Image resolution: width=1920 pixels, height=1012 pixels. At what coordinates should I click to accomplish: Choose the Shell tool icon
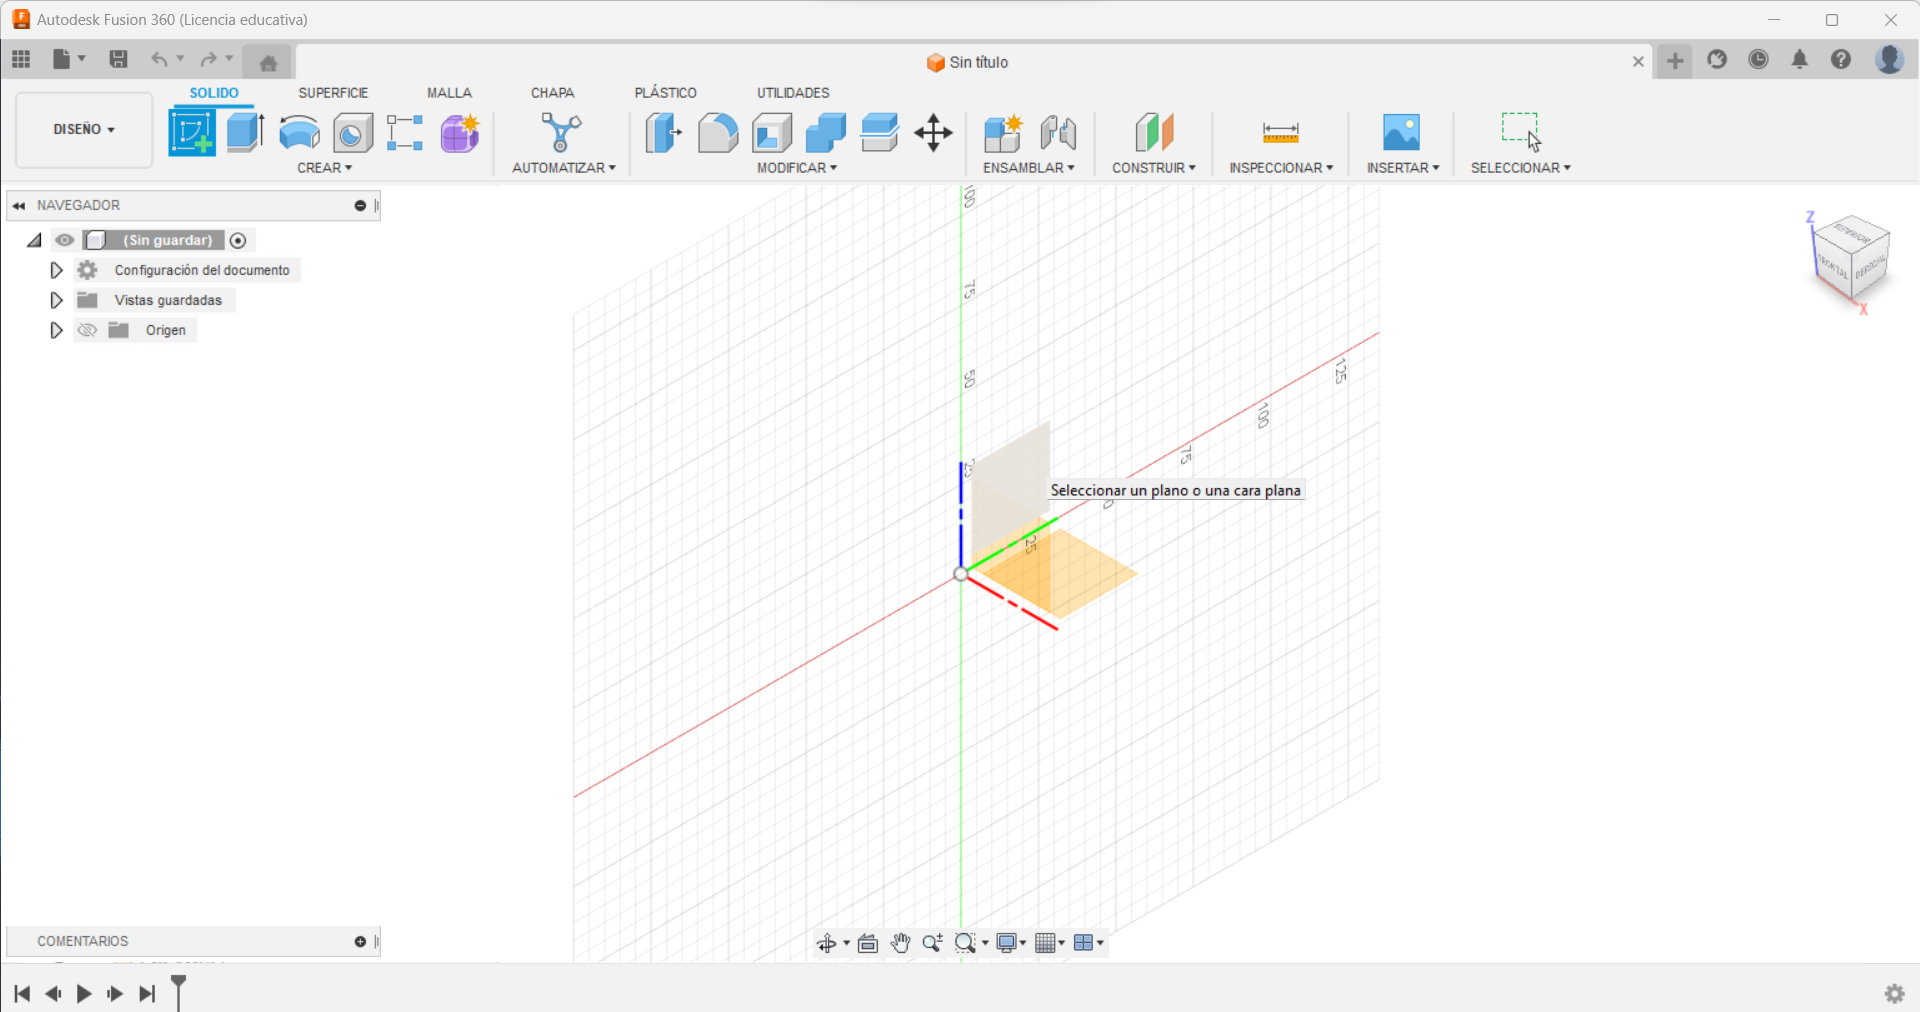pos(772,133)
